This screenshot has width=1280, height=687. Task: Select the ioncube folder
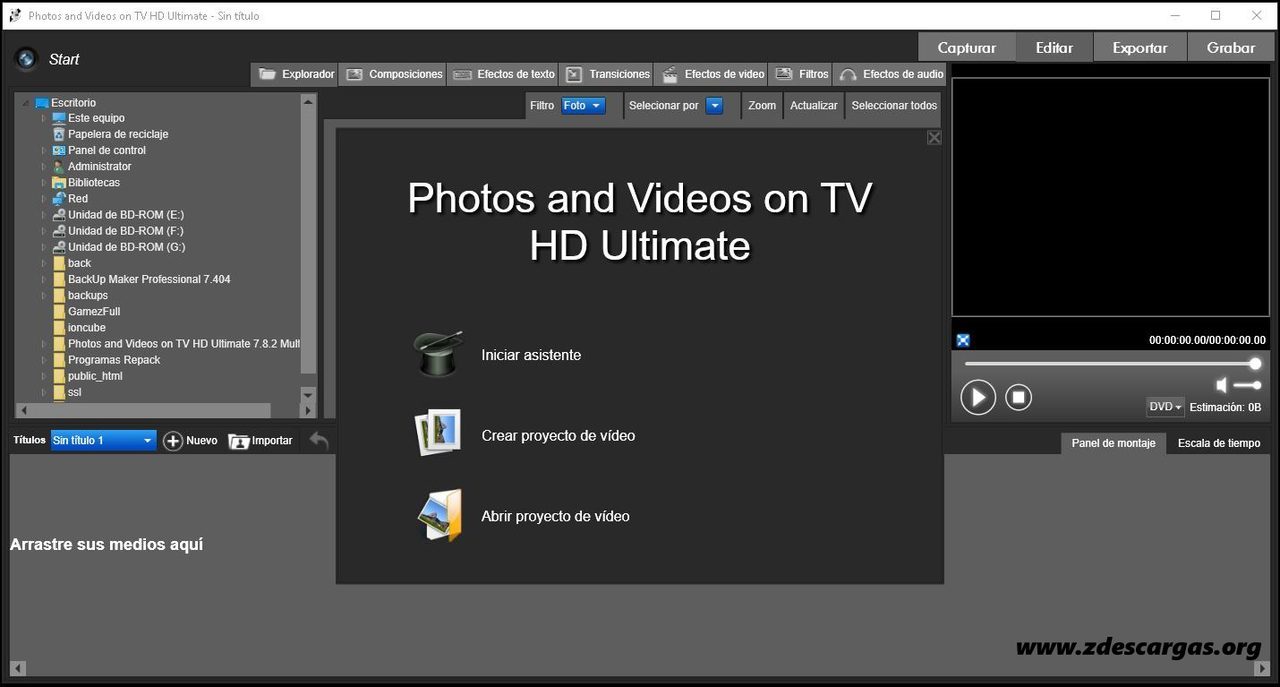tap(86, 328)
